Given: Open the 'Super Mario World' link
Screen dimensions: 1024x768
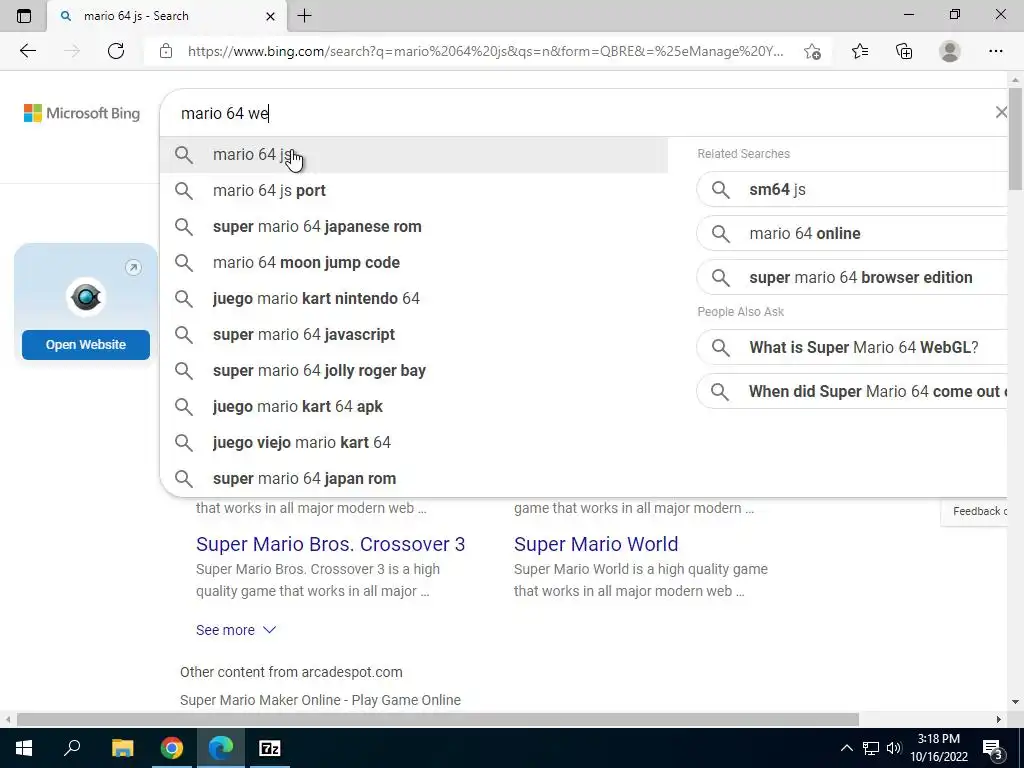Looking at the screenshot, I should pyautogui.click(x=596, y=544).
